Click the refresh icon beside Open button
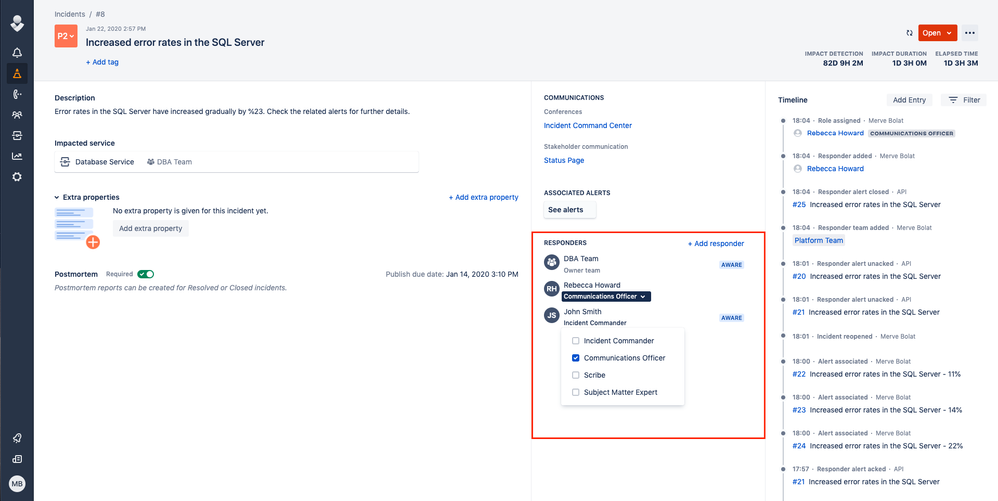This screenshot has height=501, width=998. tap(910, 33)
